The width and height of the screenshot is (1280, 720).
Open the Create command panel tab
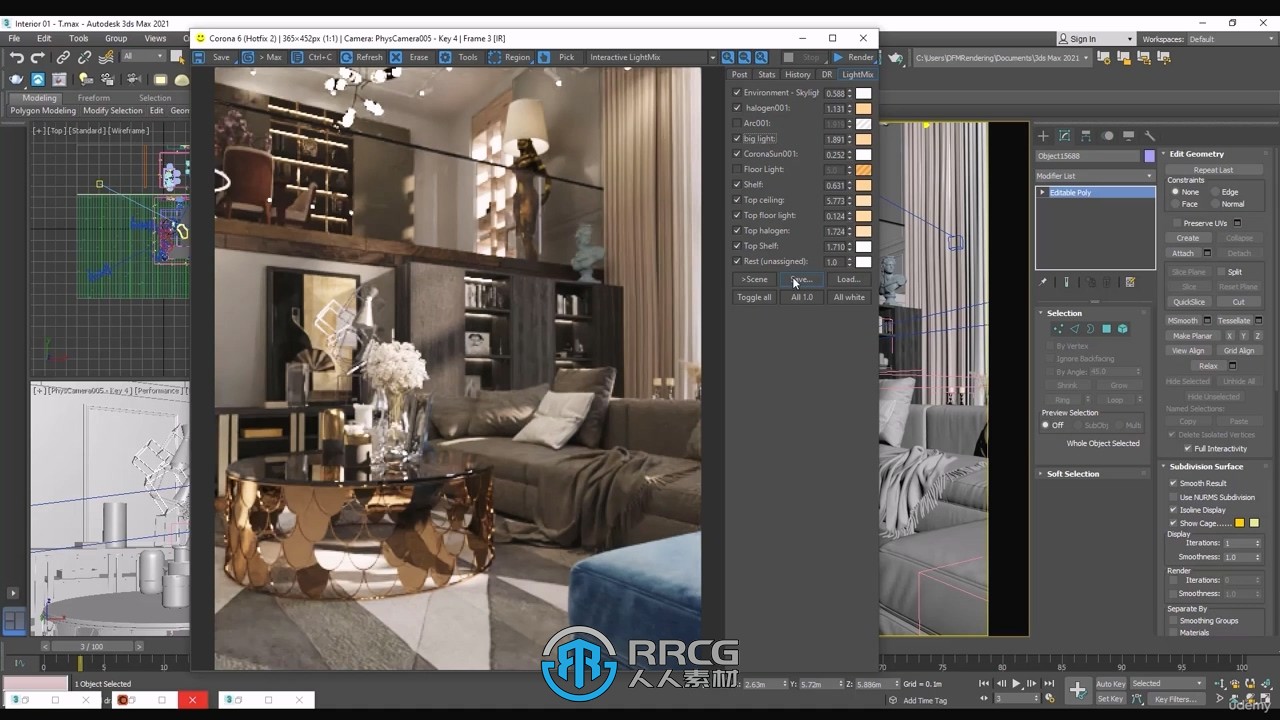(x=1043, y=135)
